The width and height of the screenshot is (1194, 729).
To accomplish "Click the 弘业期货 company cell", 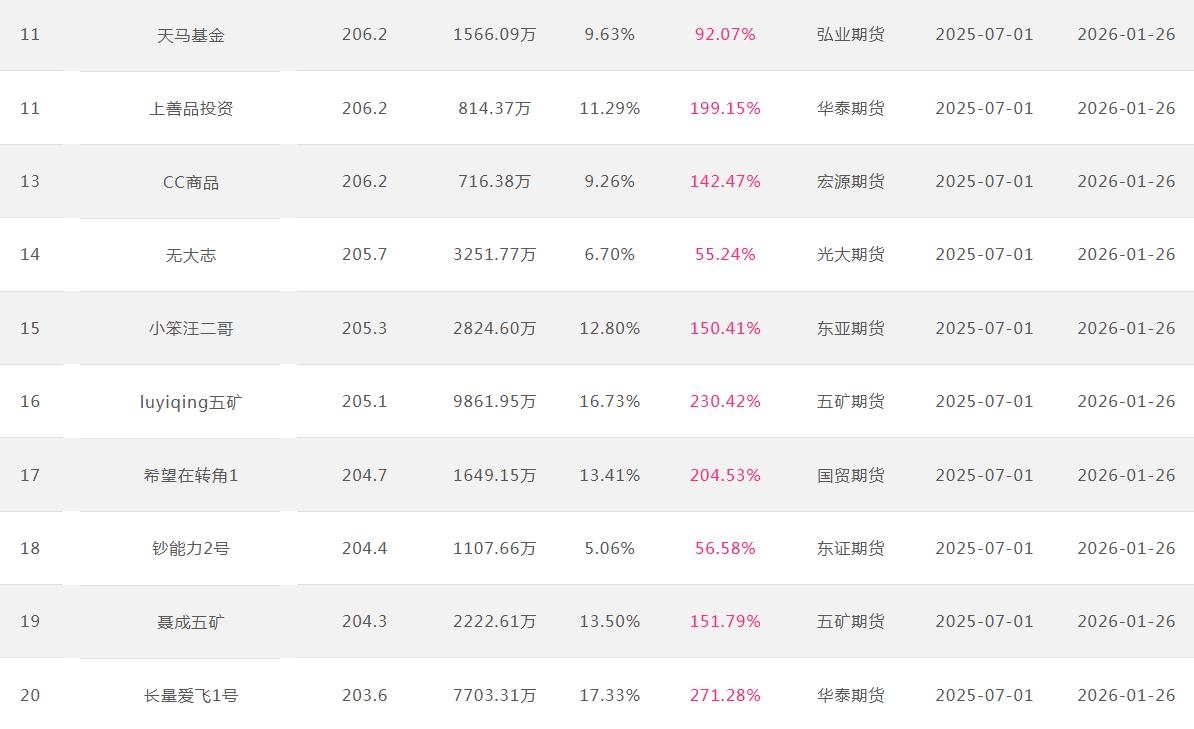I will [850, 35].
